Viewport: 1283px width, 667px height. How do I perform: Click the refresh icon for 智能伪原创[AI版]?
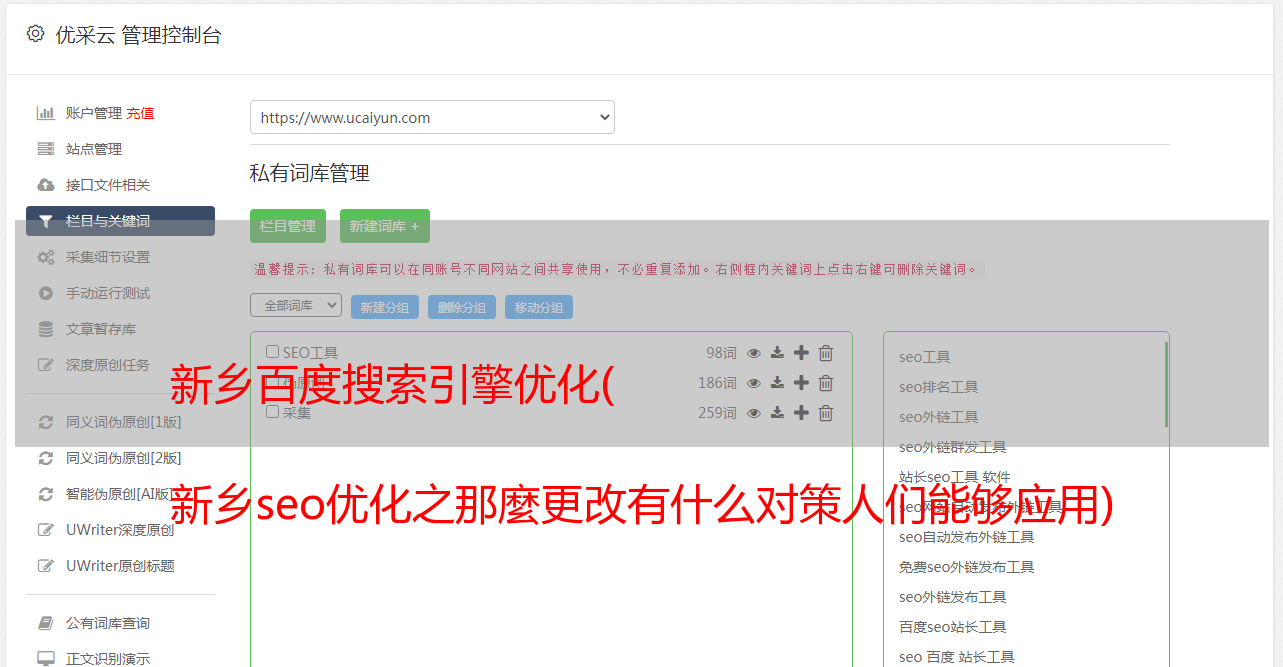(46, 494)
